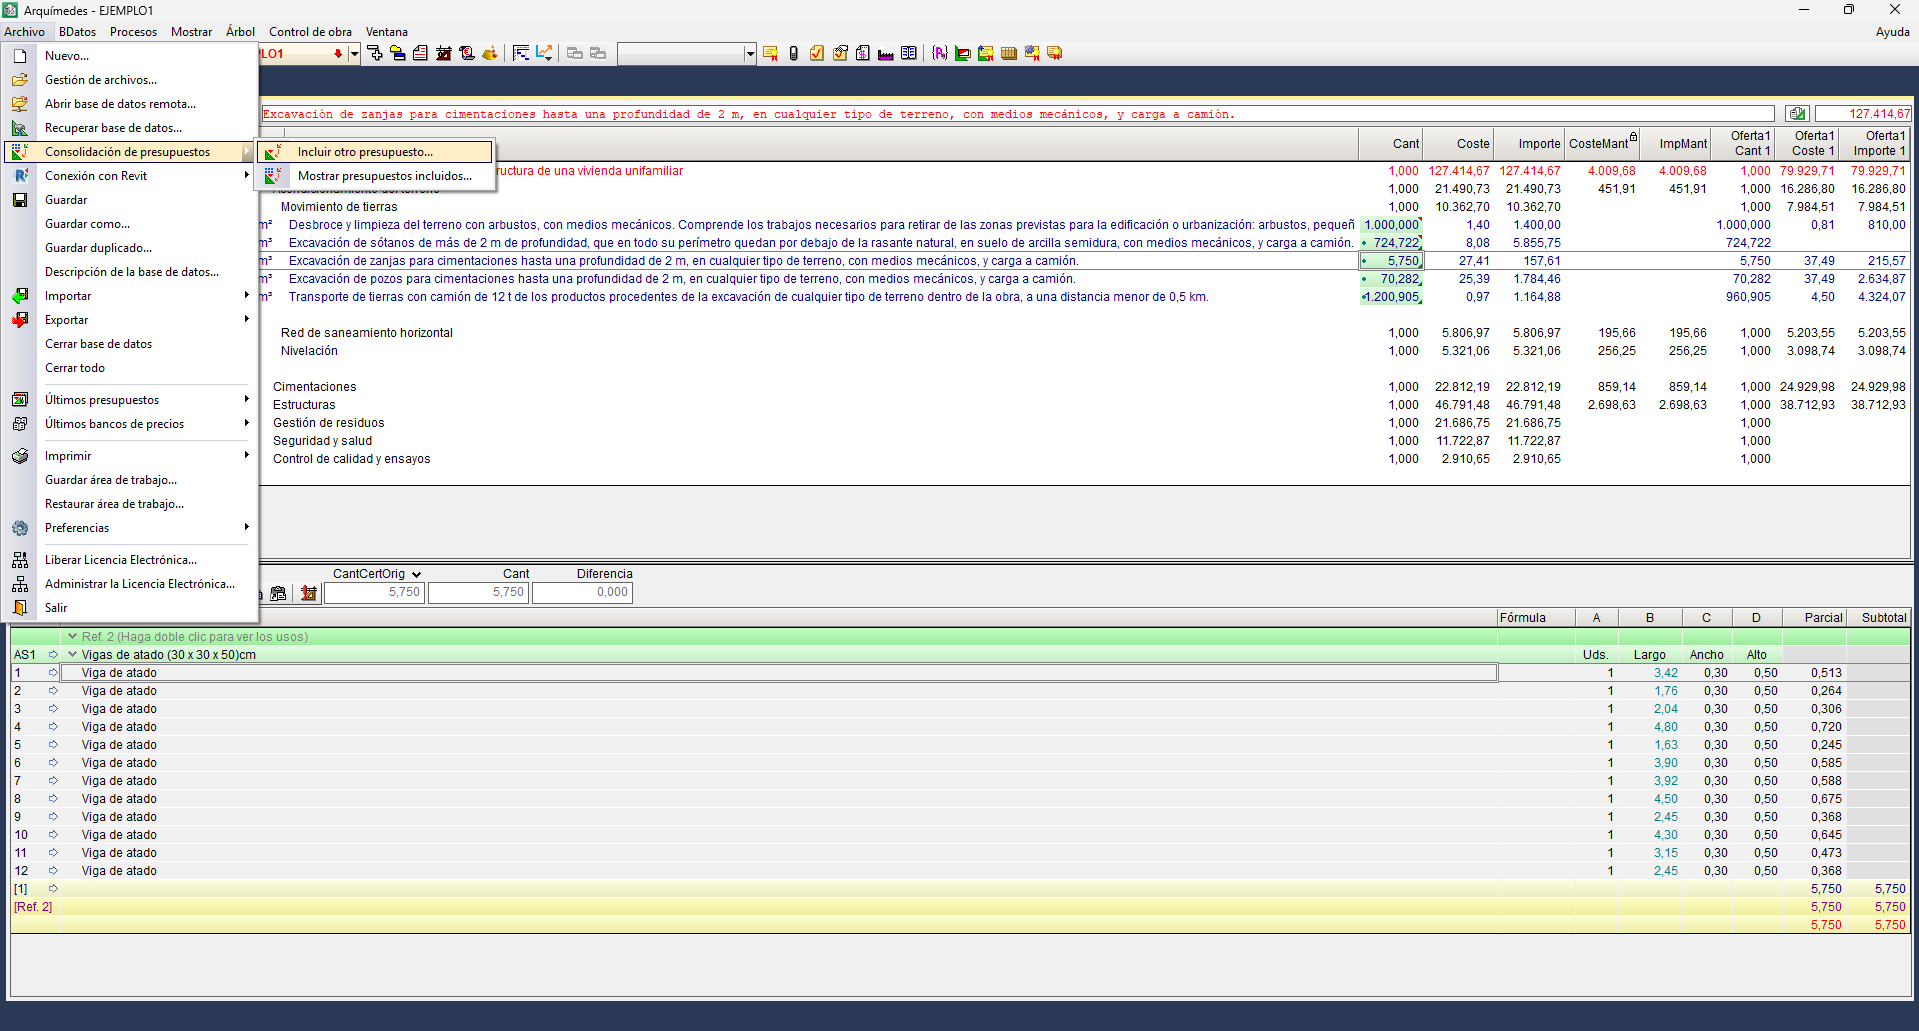
Task: Click the brown table grid toolbar icon
Action: pyautogui.click(x=1009, y=53)
